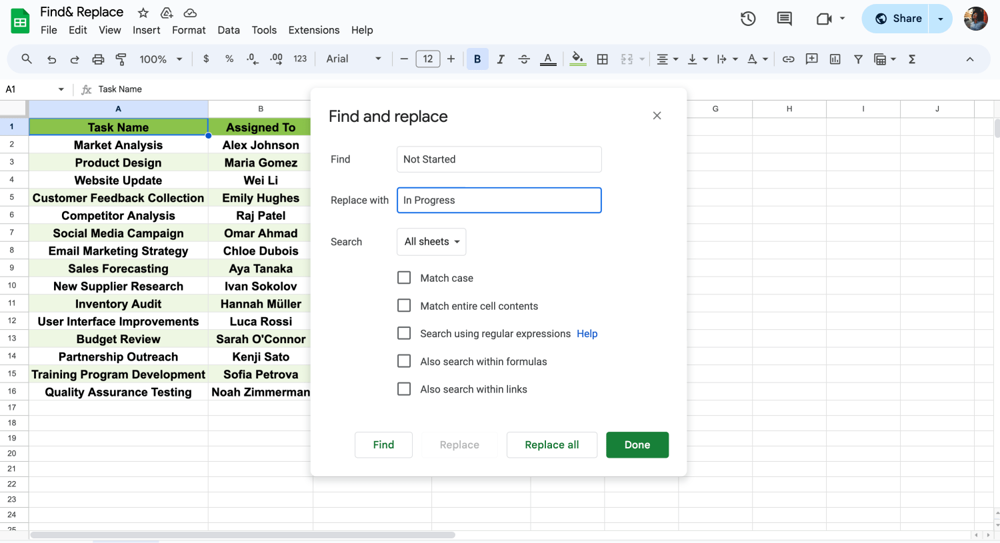Open version history clock icon
1000x543 pixels.
(748, 19)
